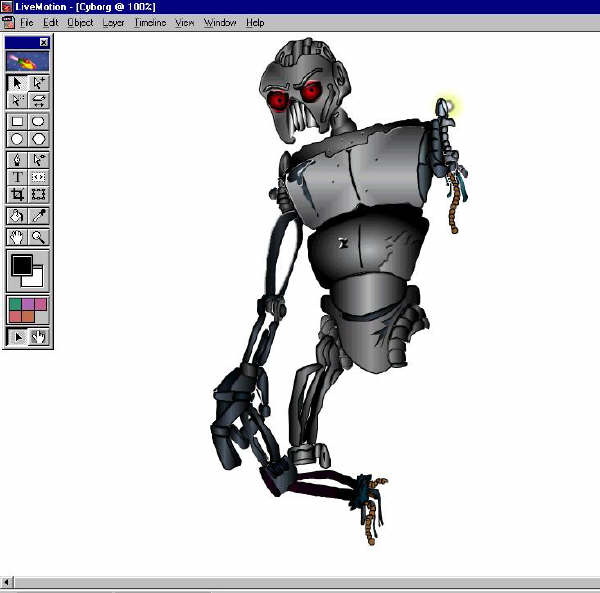This screenshot has width=600, height=593.
Task: Switch to Preview mode hand button
Action: (39, 337)
